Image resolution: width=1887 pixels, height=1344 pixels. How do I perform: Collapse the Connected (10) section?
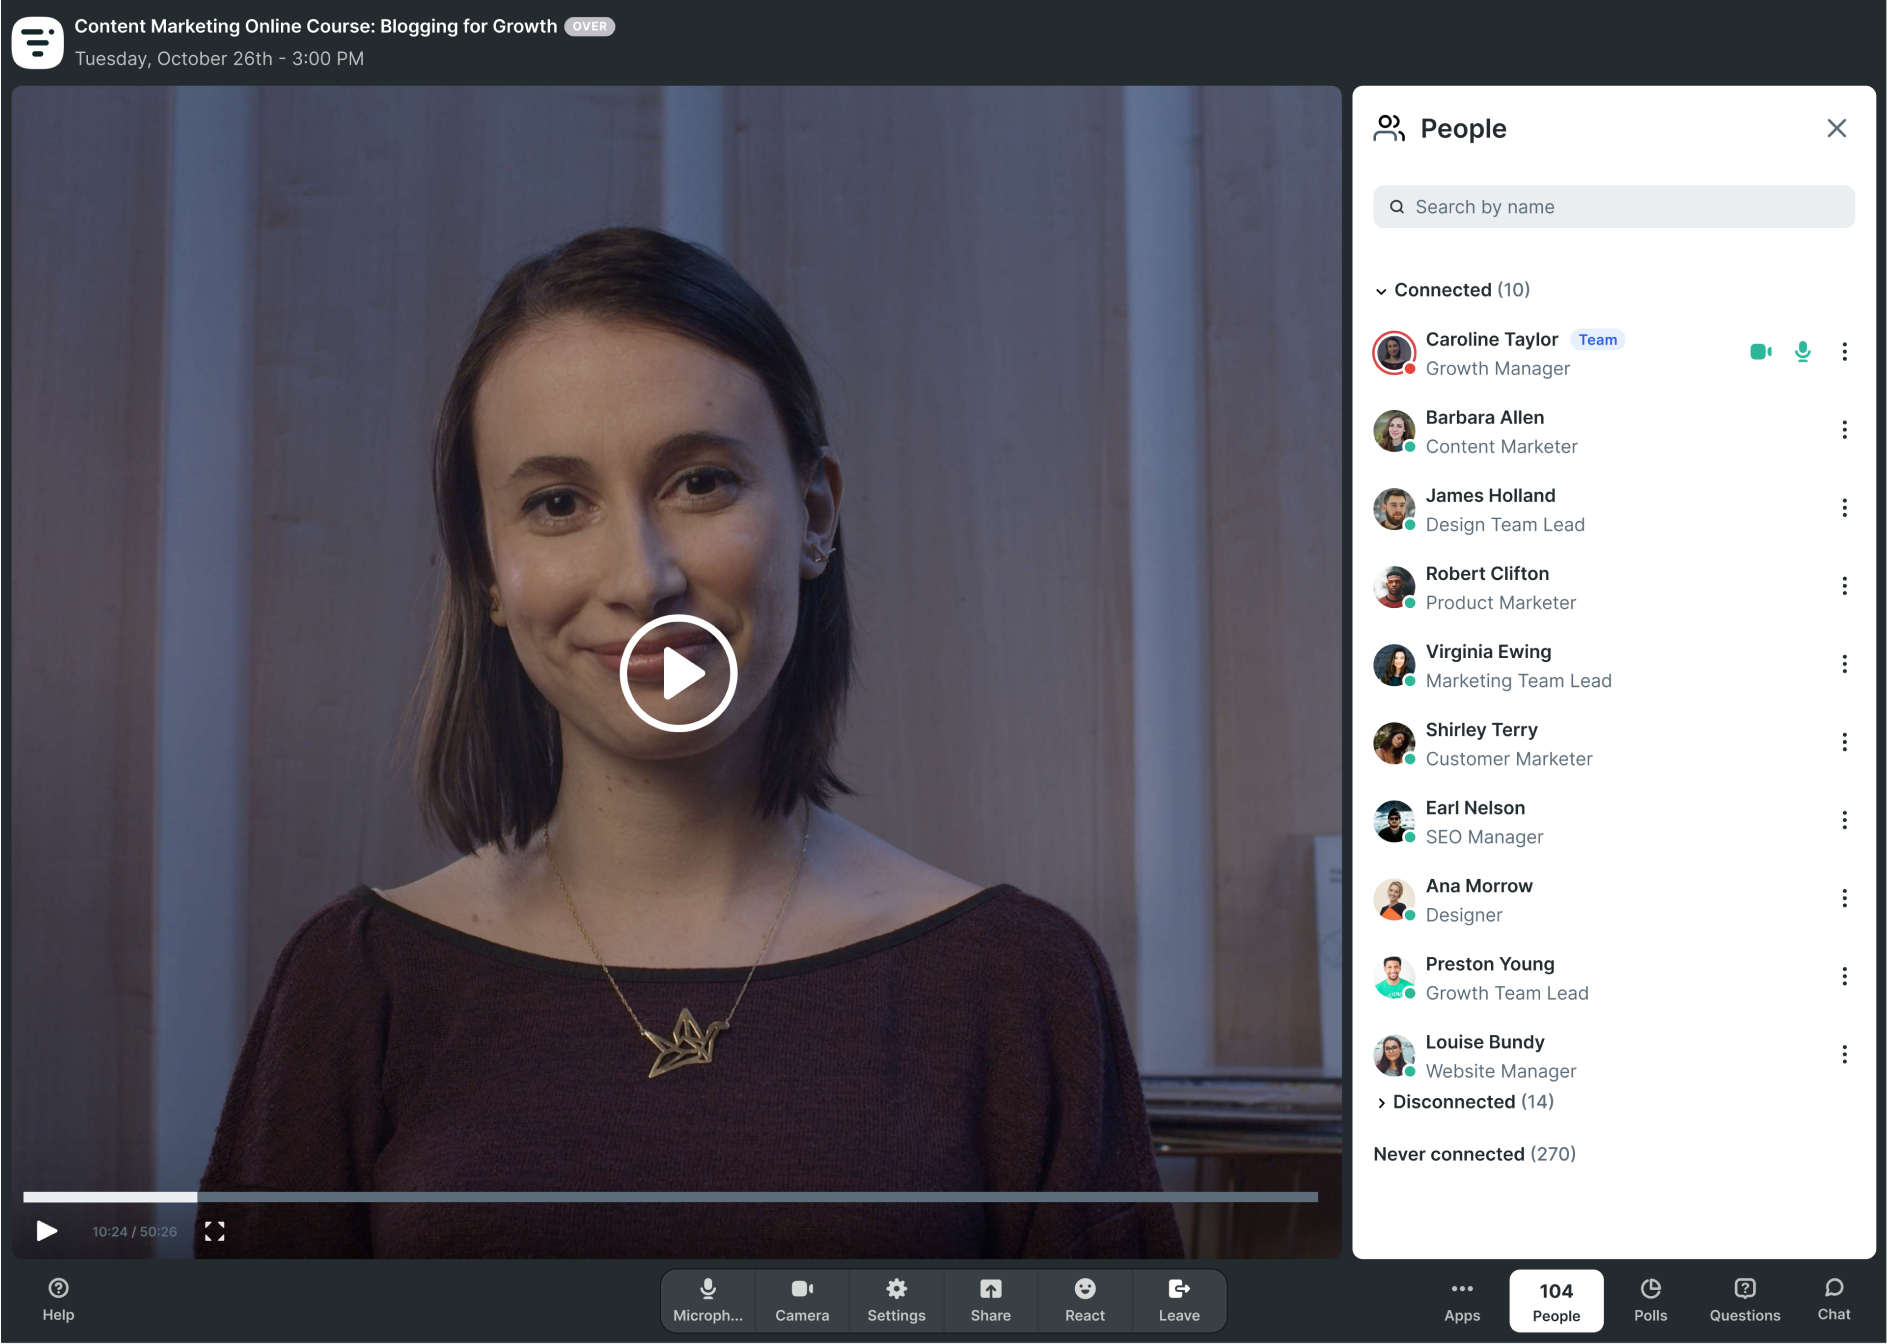click(x=1452, y=290)
